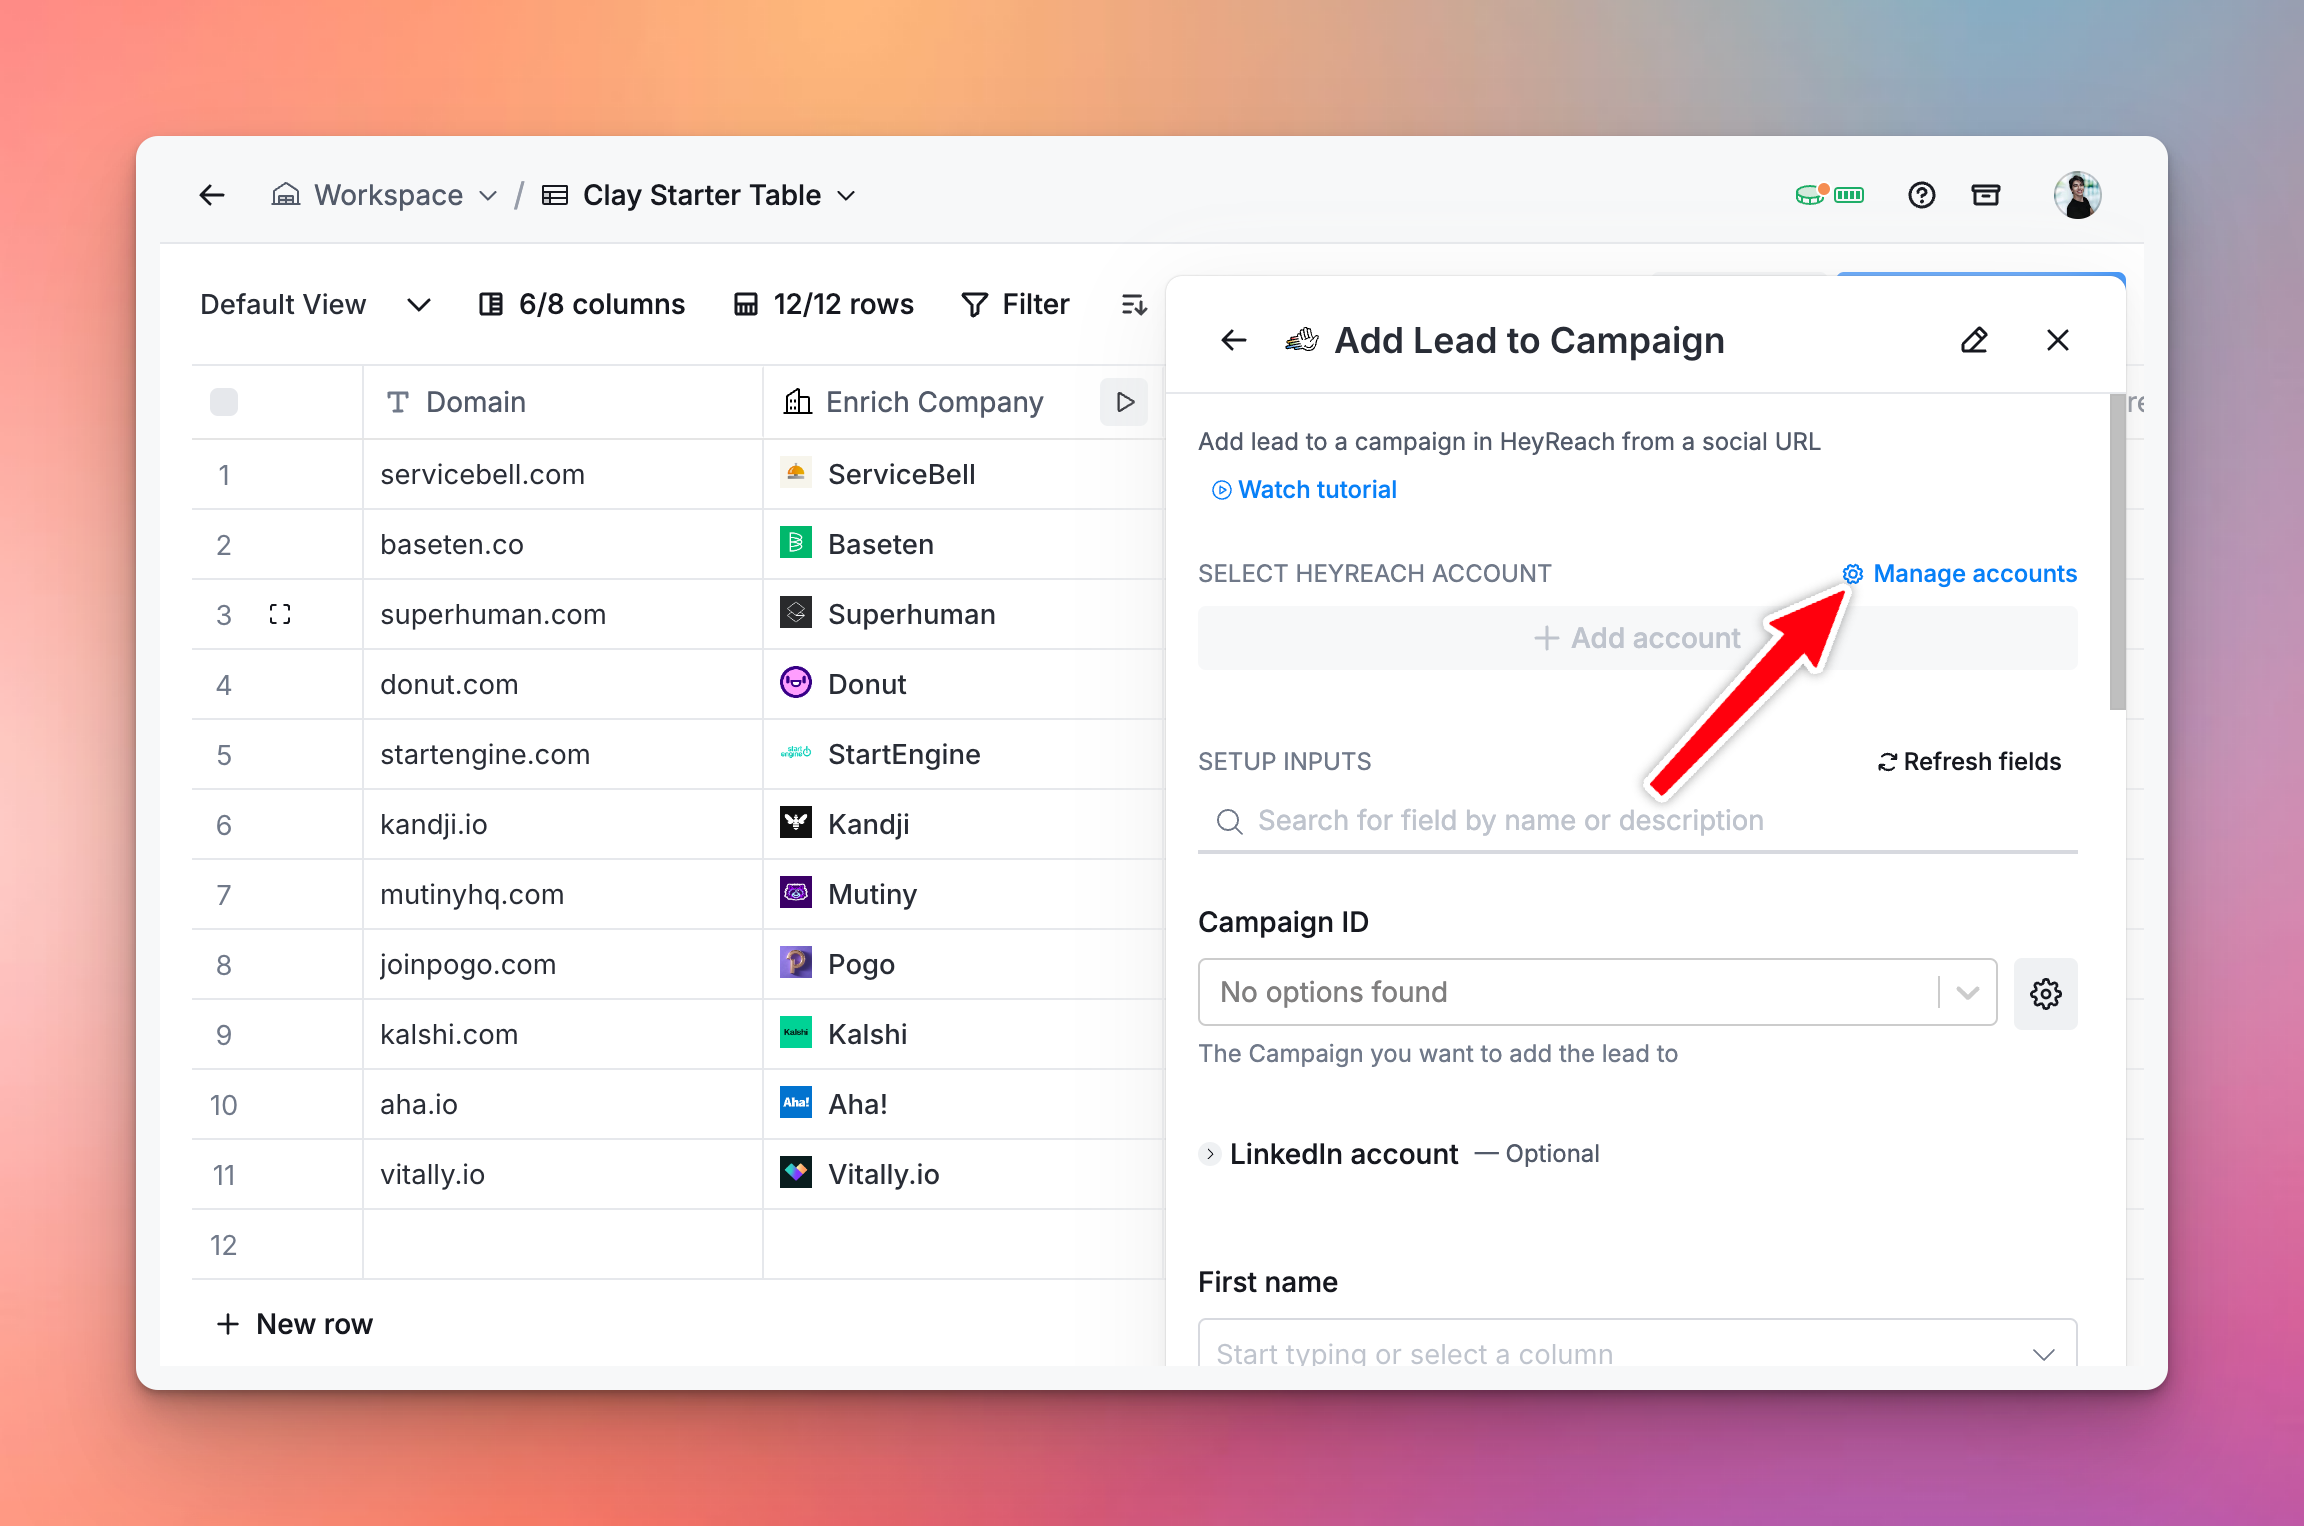Select the aha.io domain cell
2304x1526 pixels.
tap(562, 1104)
